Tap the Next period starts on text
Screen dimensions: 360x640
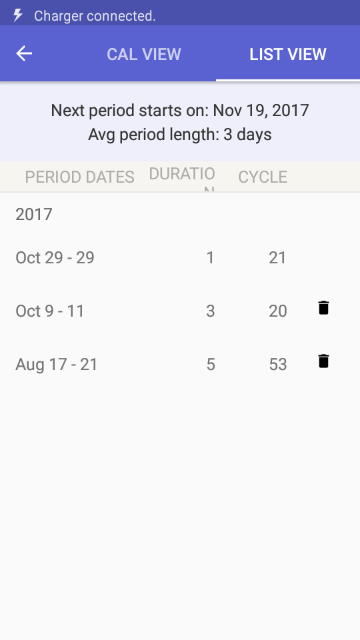[x=180, y=110]
